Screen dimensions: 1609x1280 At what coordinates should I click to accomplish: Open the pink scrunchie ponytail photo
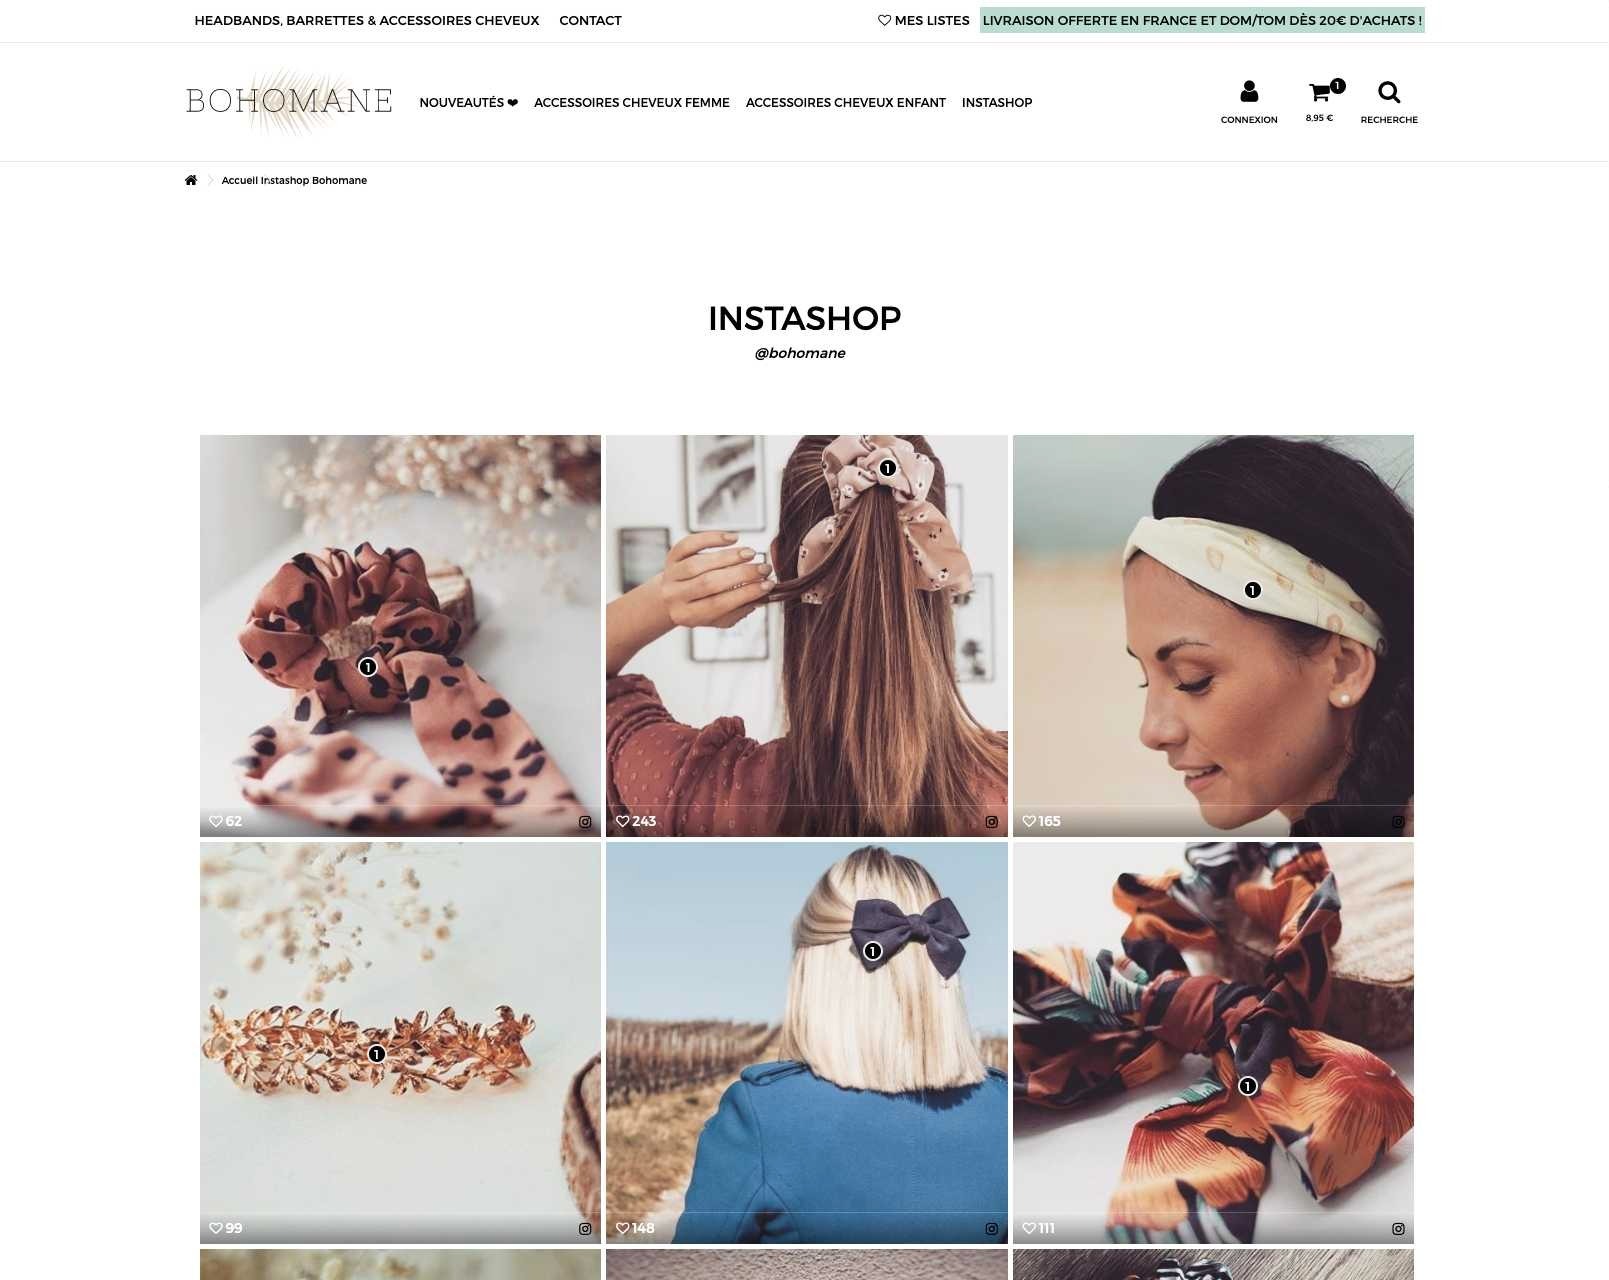[807, 636]
